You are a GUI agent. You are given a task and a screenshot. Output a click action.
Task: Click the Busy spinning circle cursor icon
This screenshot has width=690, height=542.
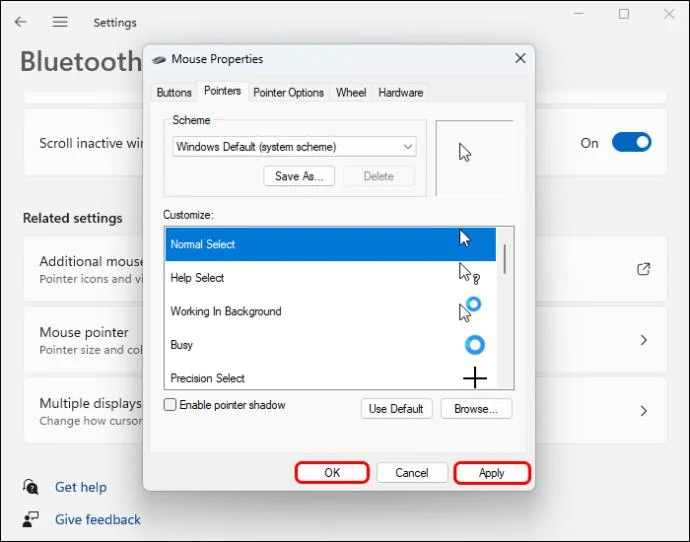pyautogui.click(x=474, y=344)
